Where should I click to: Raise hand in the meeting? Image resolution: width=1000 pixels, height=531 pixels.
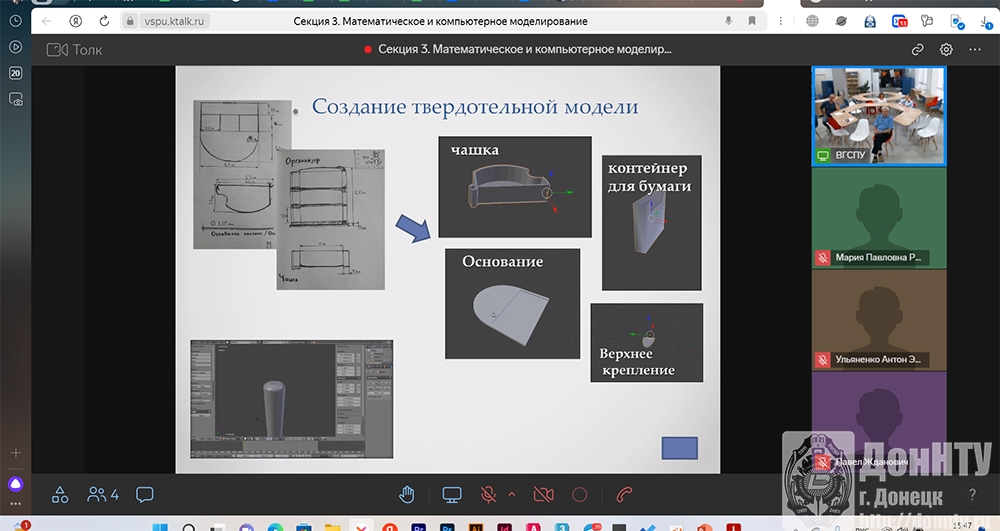click(x=407, y=494)
